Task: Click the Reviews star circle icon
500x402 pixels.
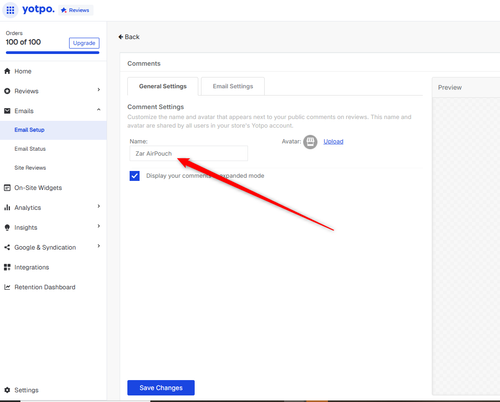Action: pos(7,91)
